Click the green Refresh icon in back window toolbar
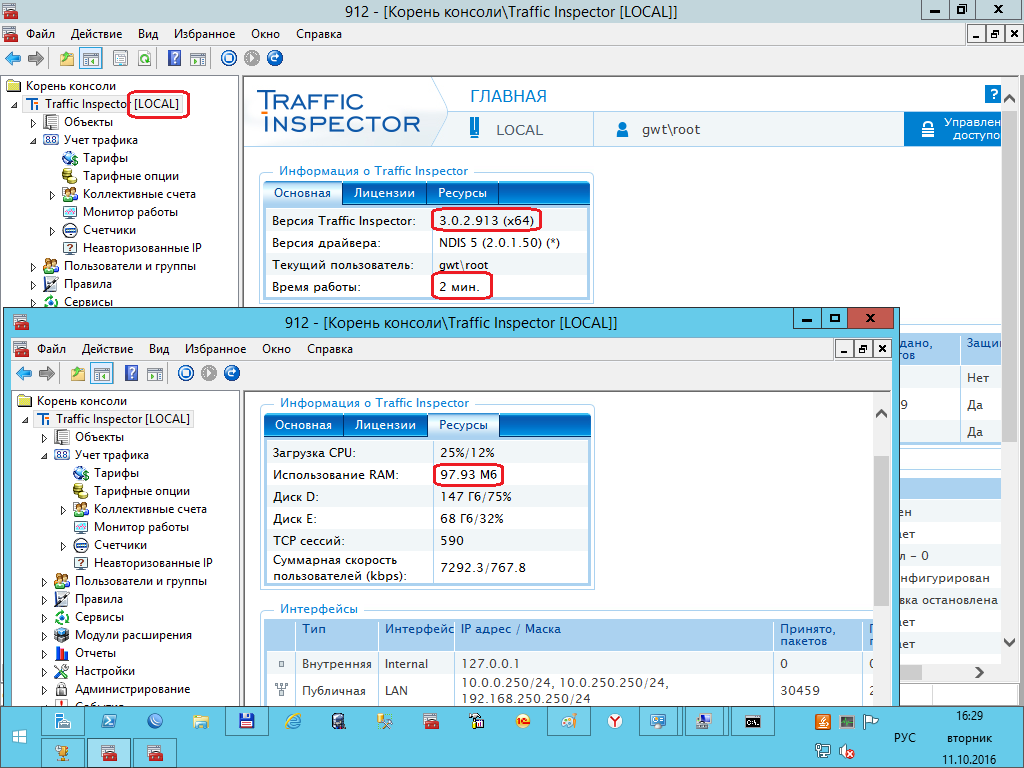 click(x=144, y=58)
